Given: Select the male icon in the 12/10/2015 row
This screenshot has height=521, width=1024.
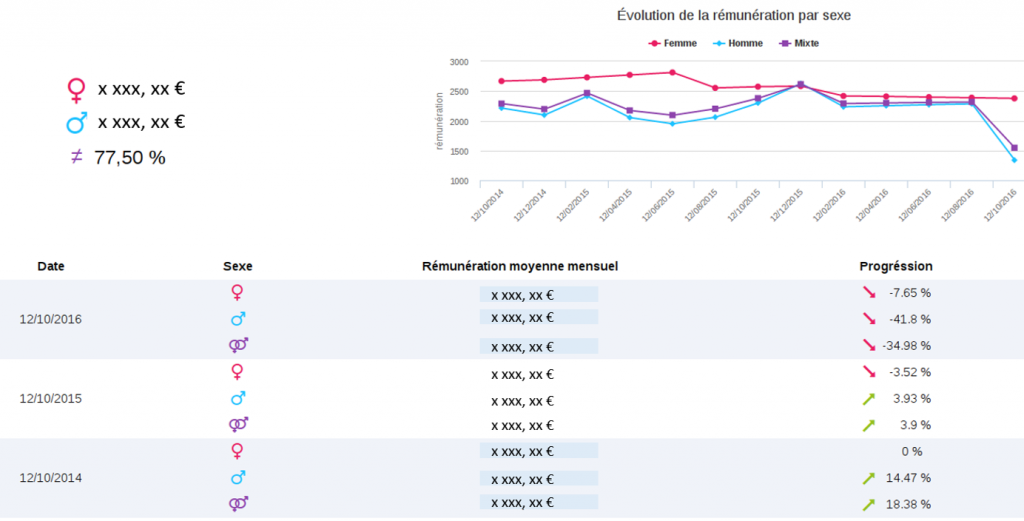Looking at the screenshot, I should click(238, 399).
